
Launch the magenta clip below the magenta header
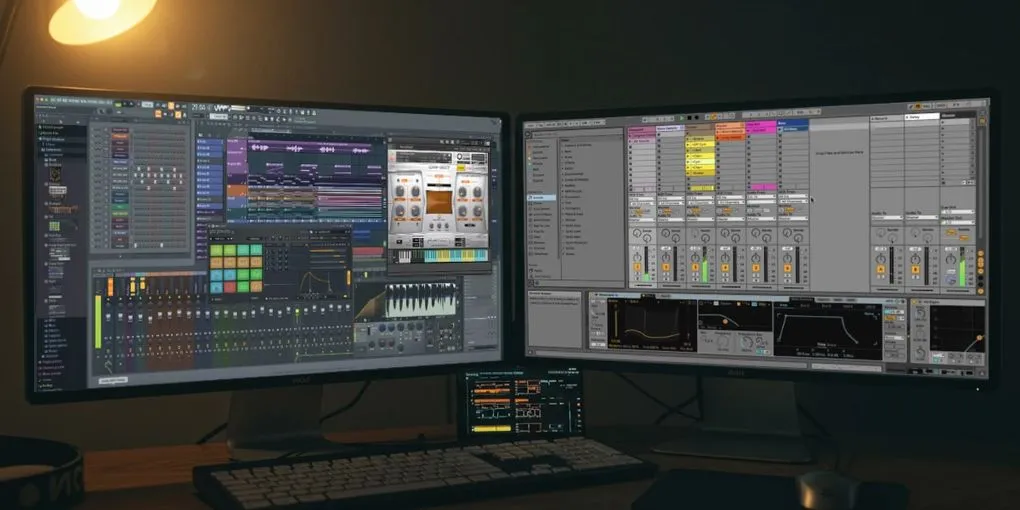[x=762, y=131]
